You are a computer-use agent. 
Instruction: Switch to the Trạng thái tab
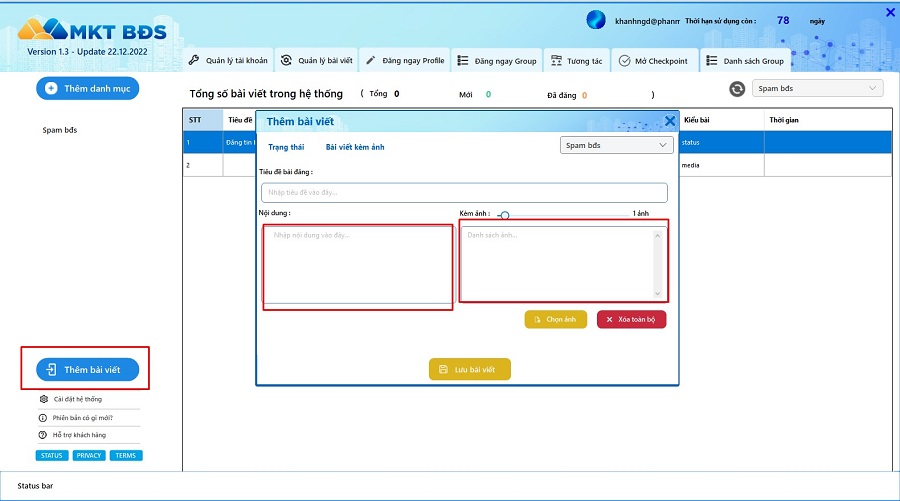(x=286, y=147)
